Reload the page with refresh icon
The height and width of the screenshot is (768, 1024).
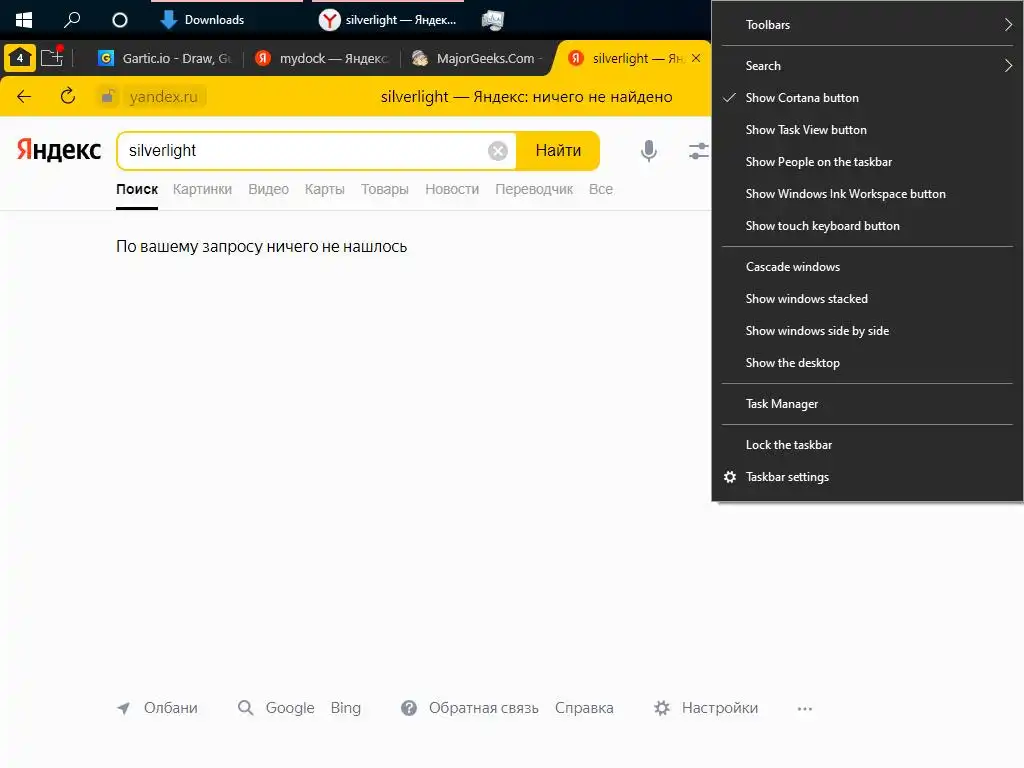[x=67, y=97]
